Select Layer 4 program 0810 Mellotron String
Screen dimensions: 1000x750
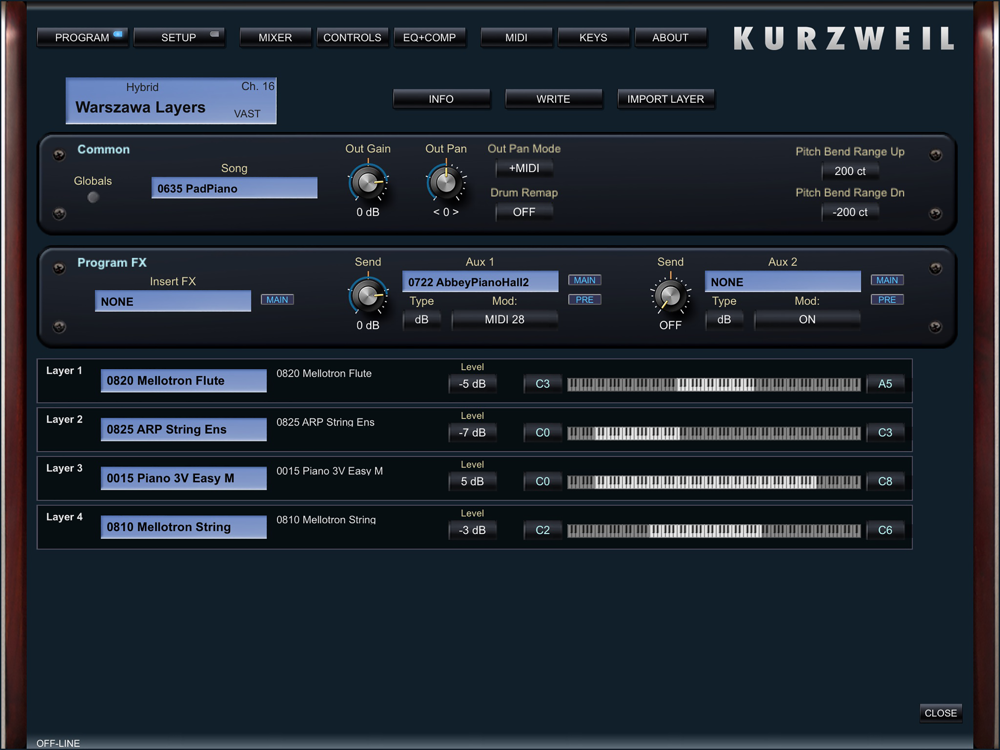184,527
